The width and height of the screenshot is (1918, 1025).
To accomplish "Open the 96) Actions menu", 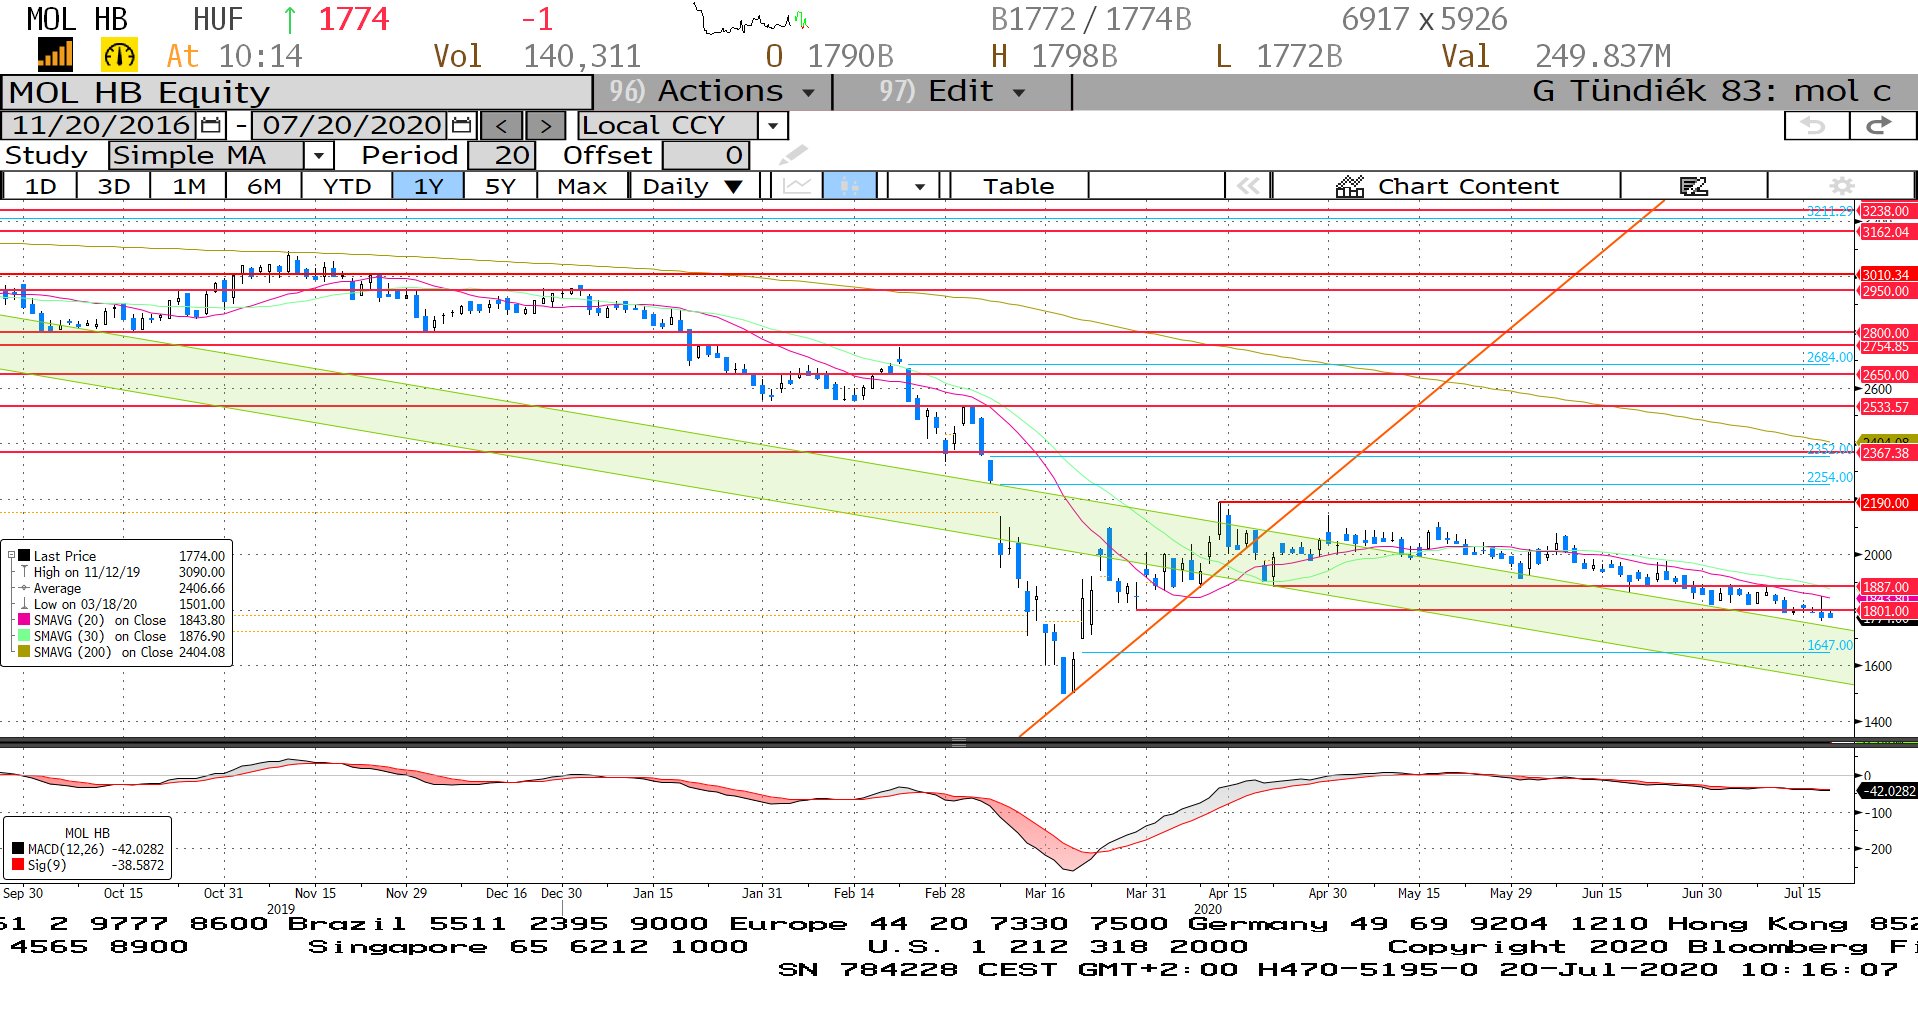I will click(x=711, y=92).
